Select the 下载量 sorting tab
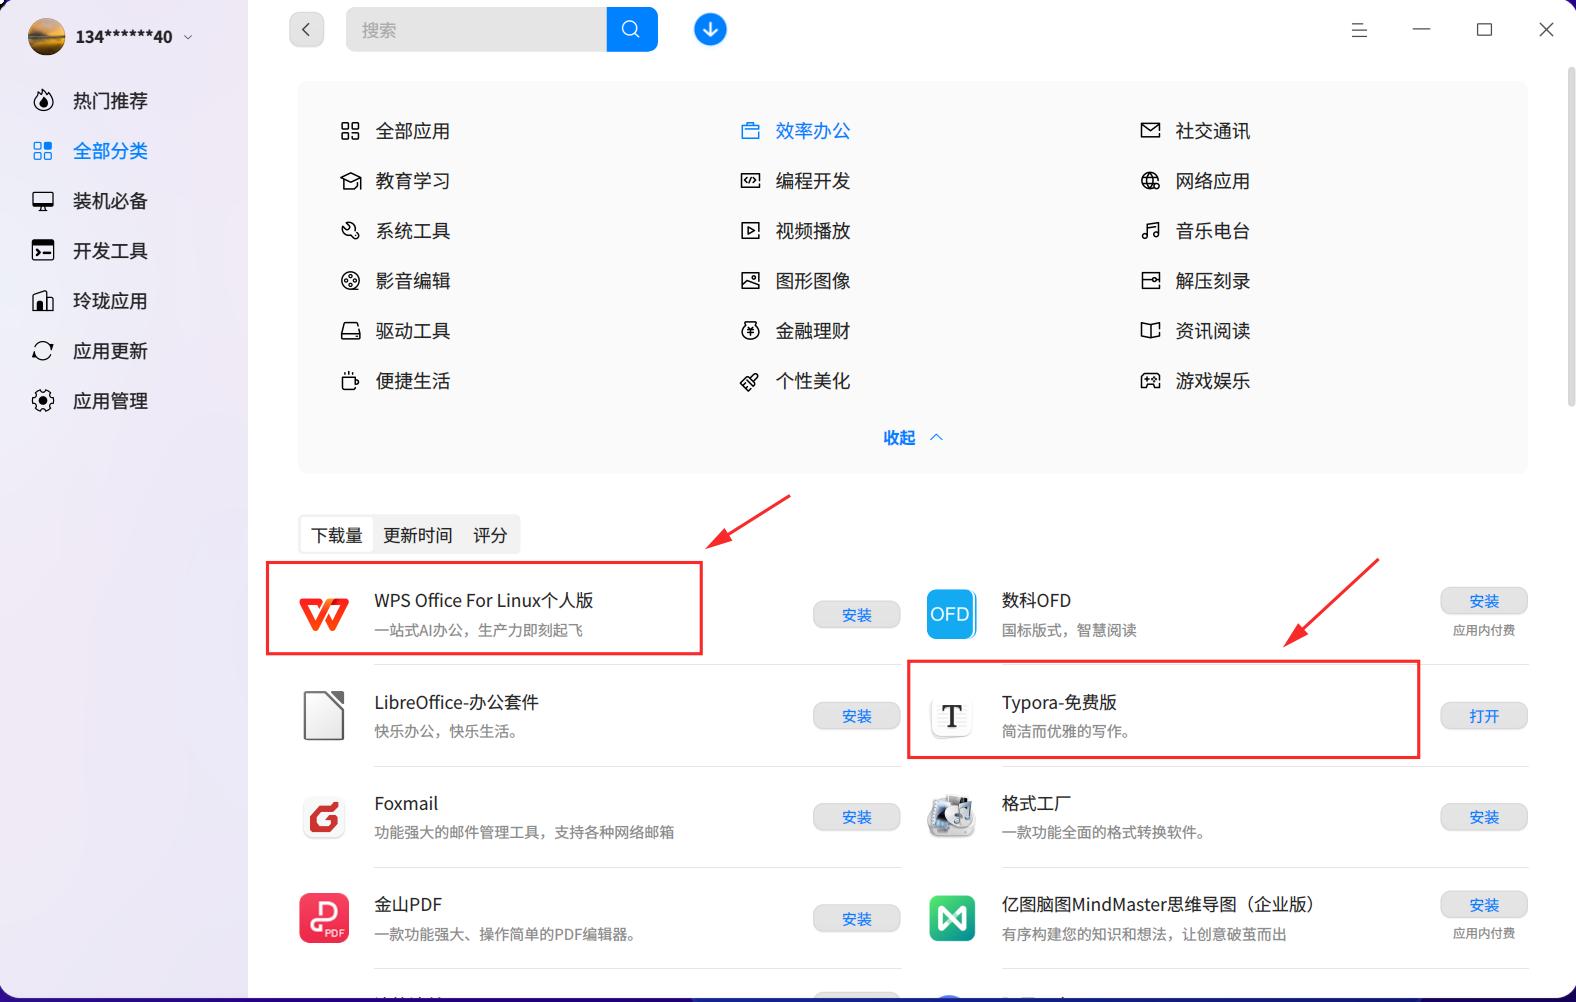1576x1002 pixels. point(337,536)
